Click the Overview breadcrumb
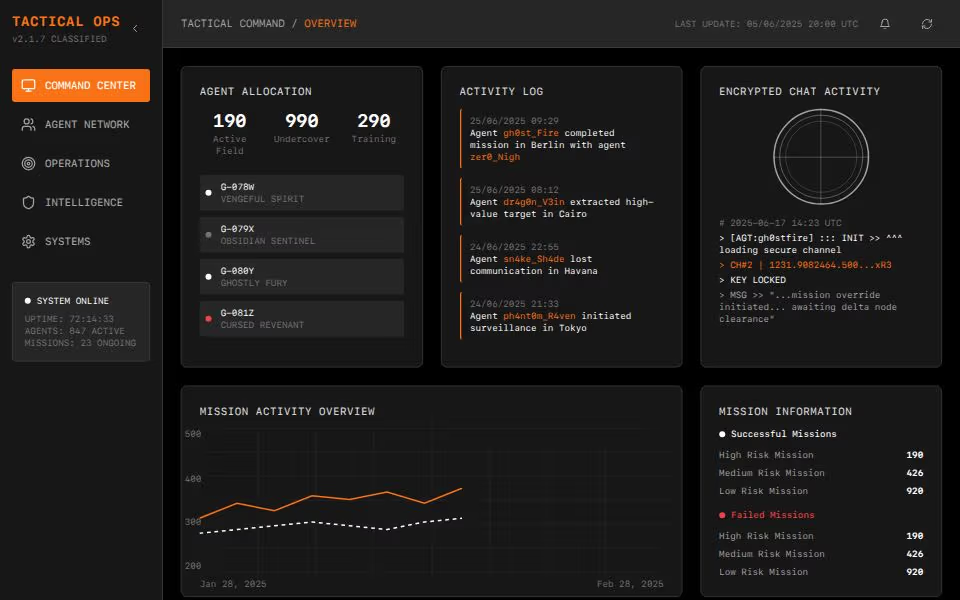960x600 pixels. pos(331,23)
